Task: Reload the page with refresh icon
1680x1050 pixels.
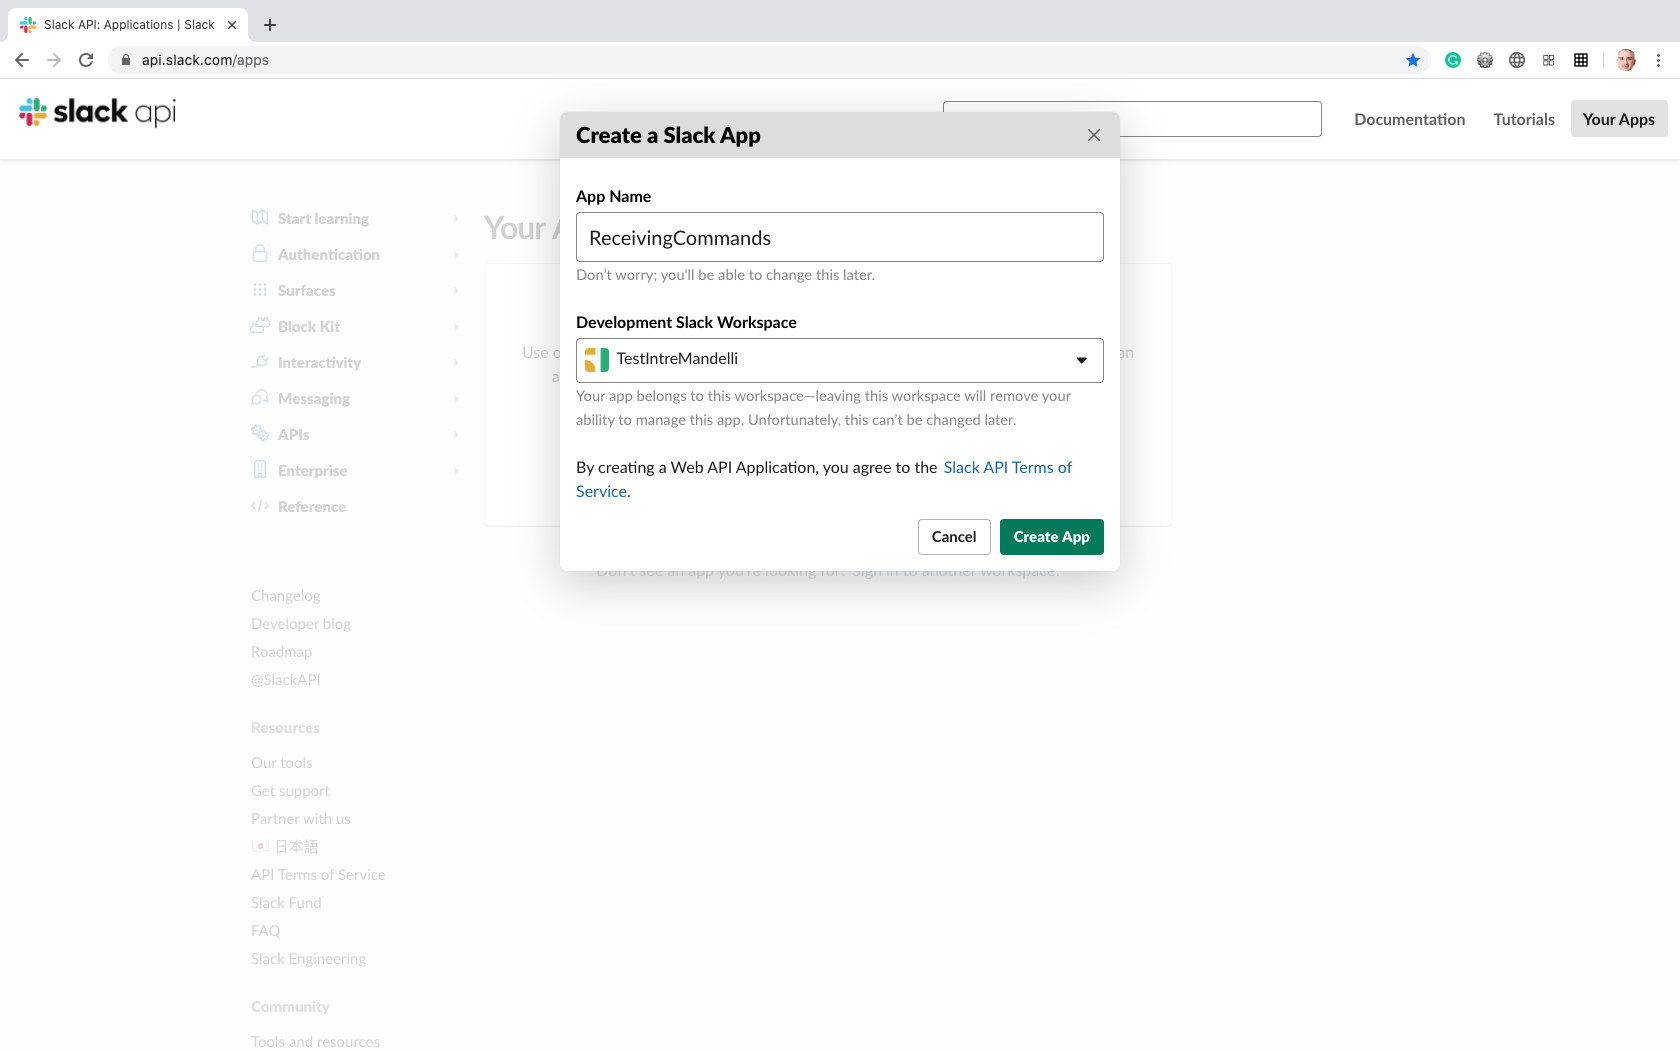Action: pyautogui.click(x=86, y=60)
